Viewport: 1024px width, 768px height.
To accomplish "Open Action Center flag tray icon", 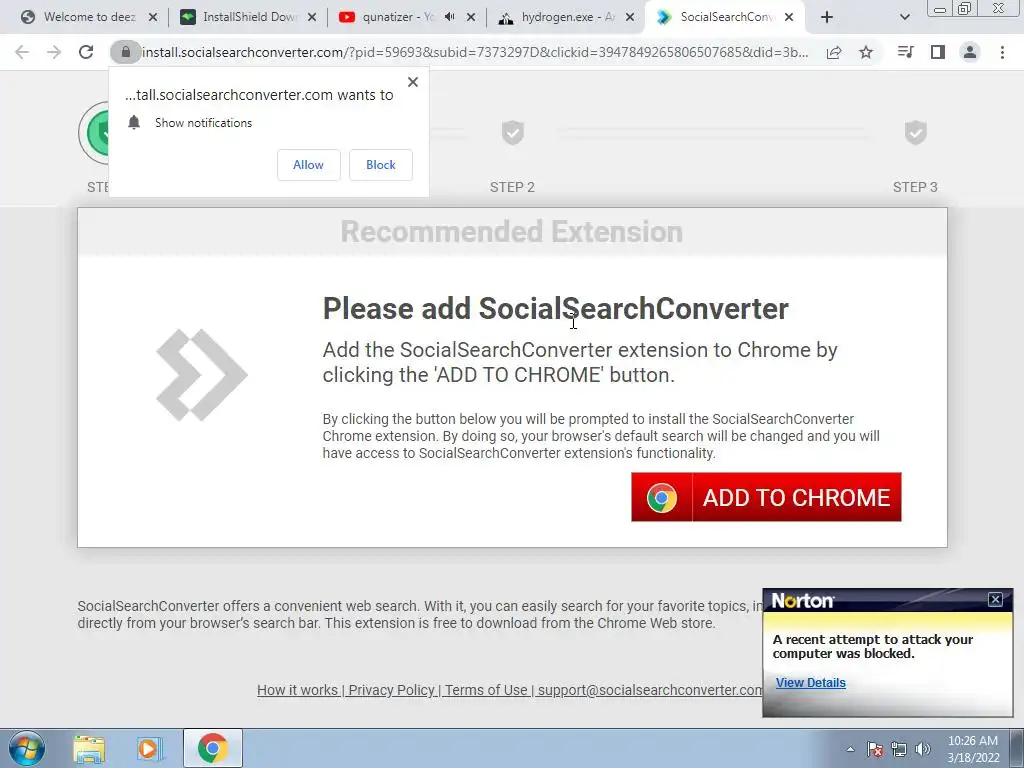I will pyautogui.click(x=874, y=749).
